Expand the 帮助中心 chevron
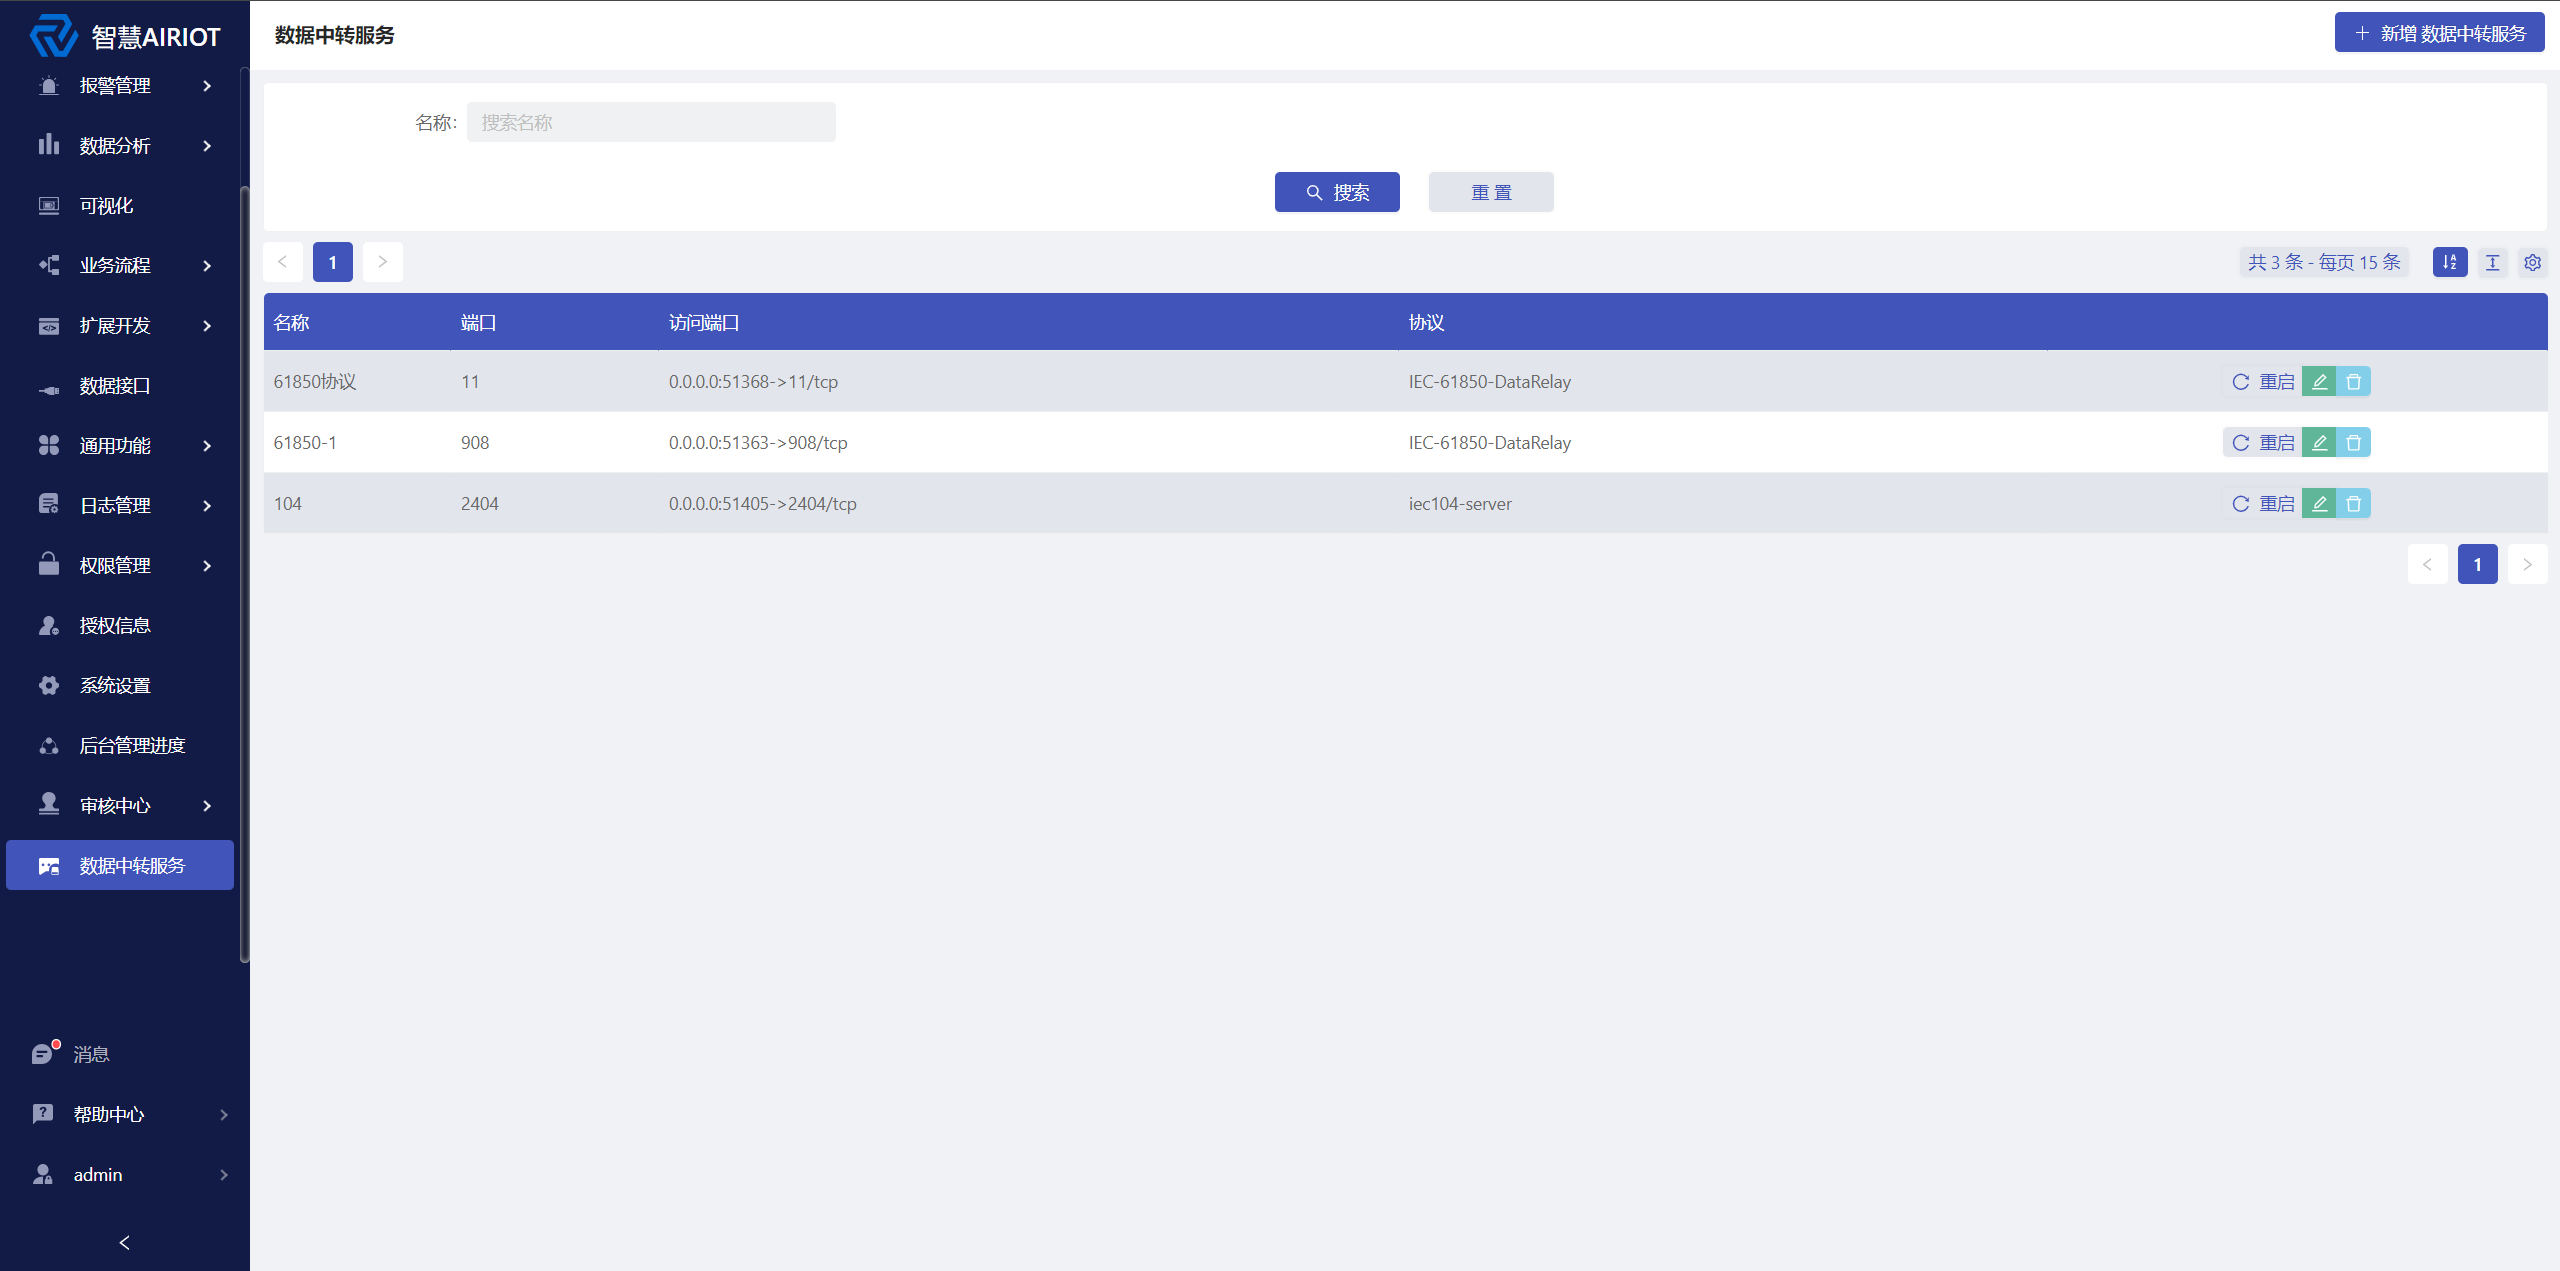This screenshot has height=1271, width=2560. [224, 1115]
